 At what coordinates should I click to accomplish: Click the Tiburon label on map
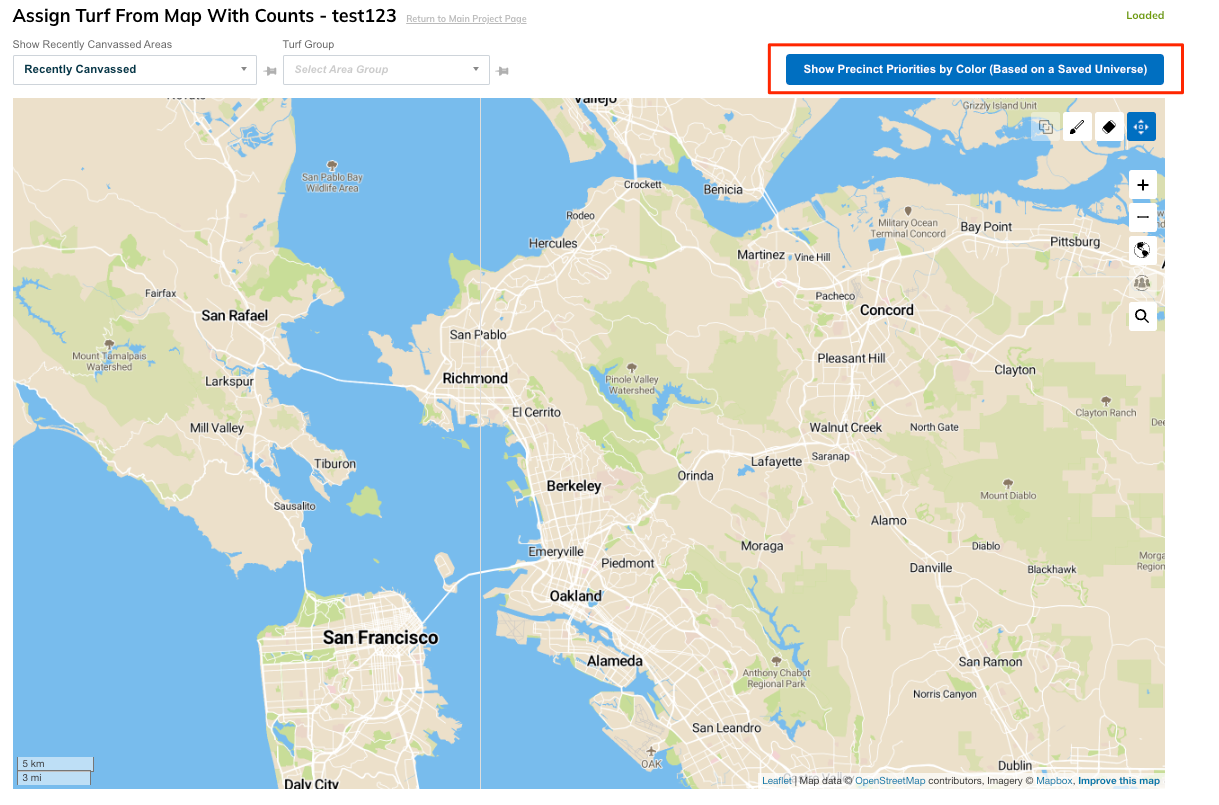[x=335, y=464]
